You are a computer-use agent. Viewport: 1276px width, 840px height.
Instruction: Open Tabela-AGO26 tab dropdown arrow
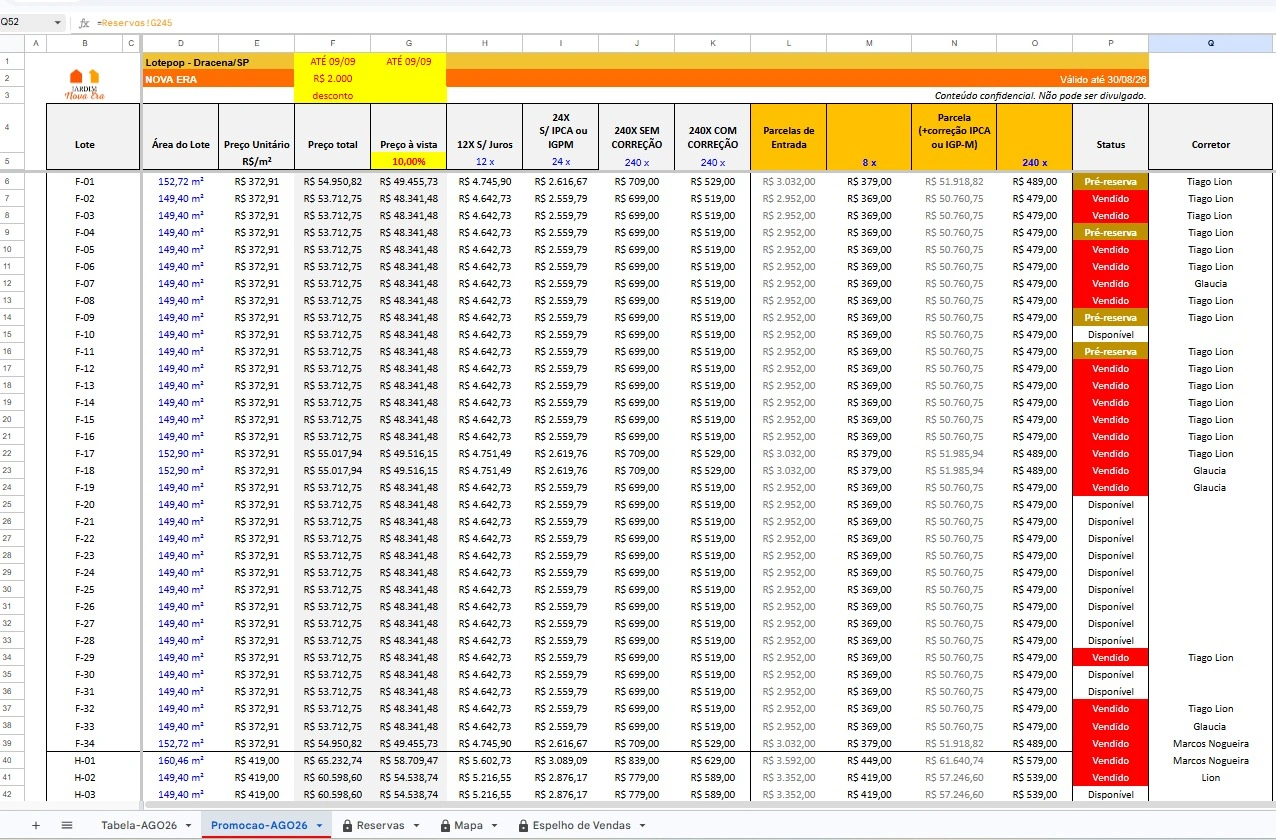click(x=190, y=825)
